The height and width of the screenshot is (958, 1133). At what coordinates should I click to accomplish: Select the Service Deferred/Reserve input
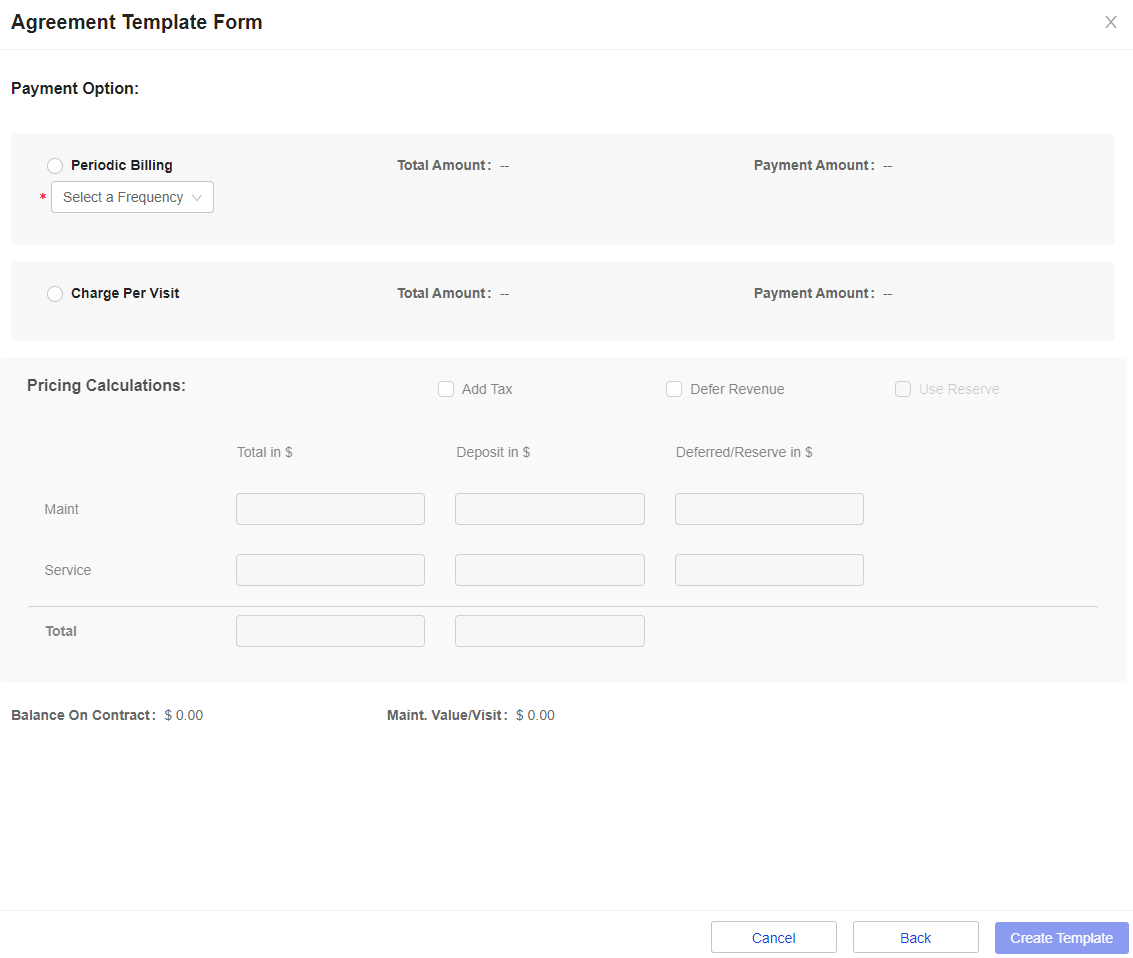pos(768,569)
